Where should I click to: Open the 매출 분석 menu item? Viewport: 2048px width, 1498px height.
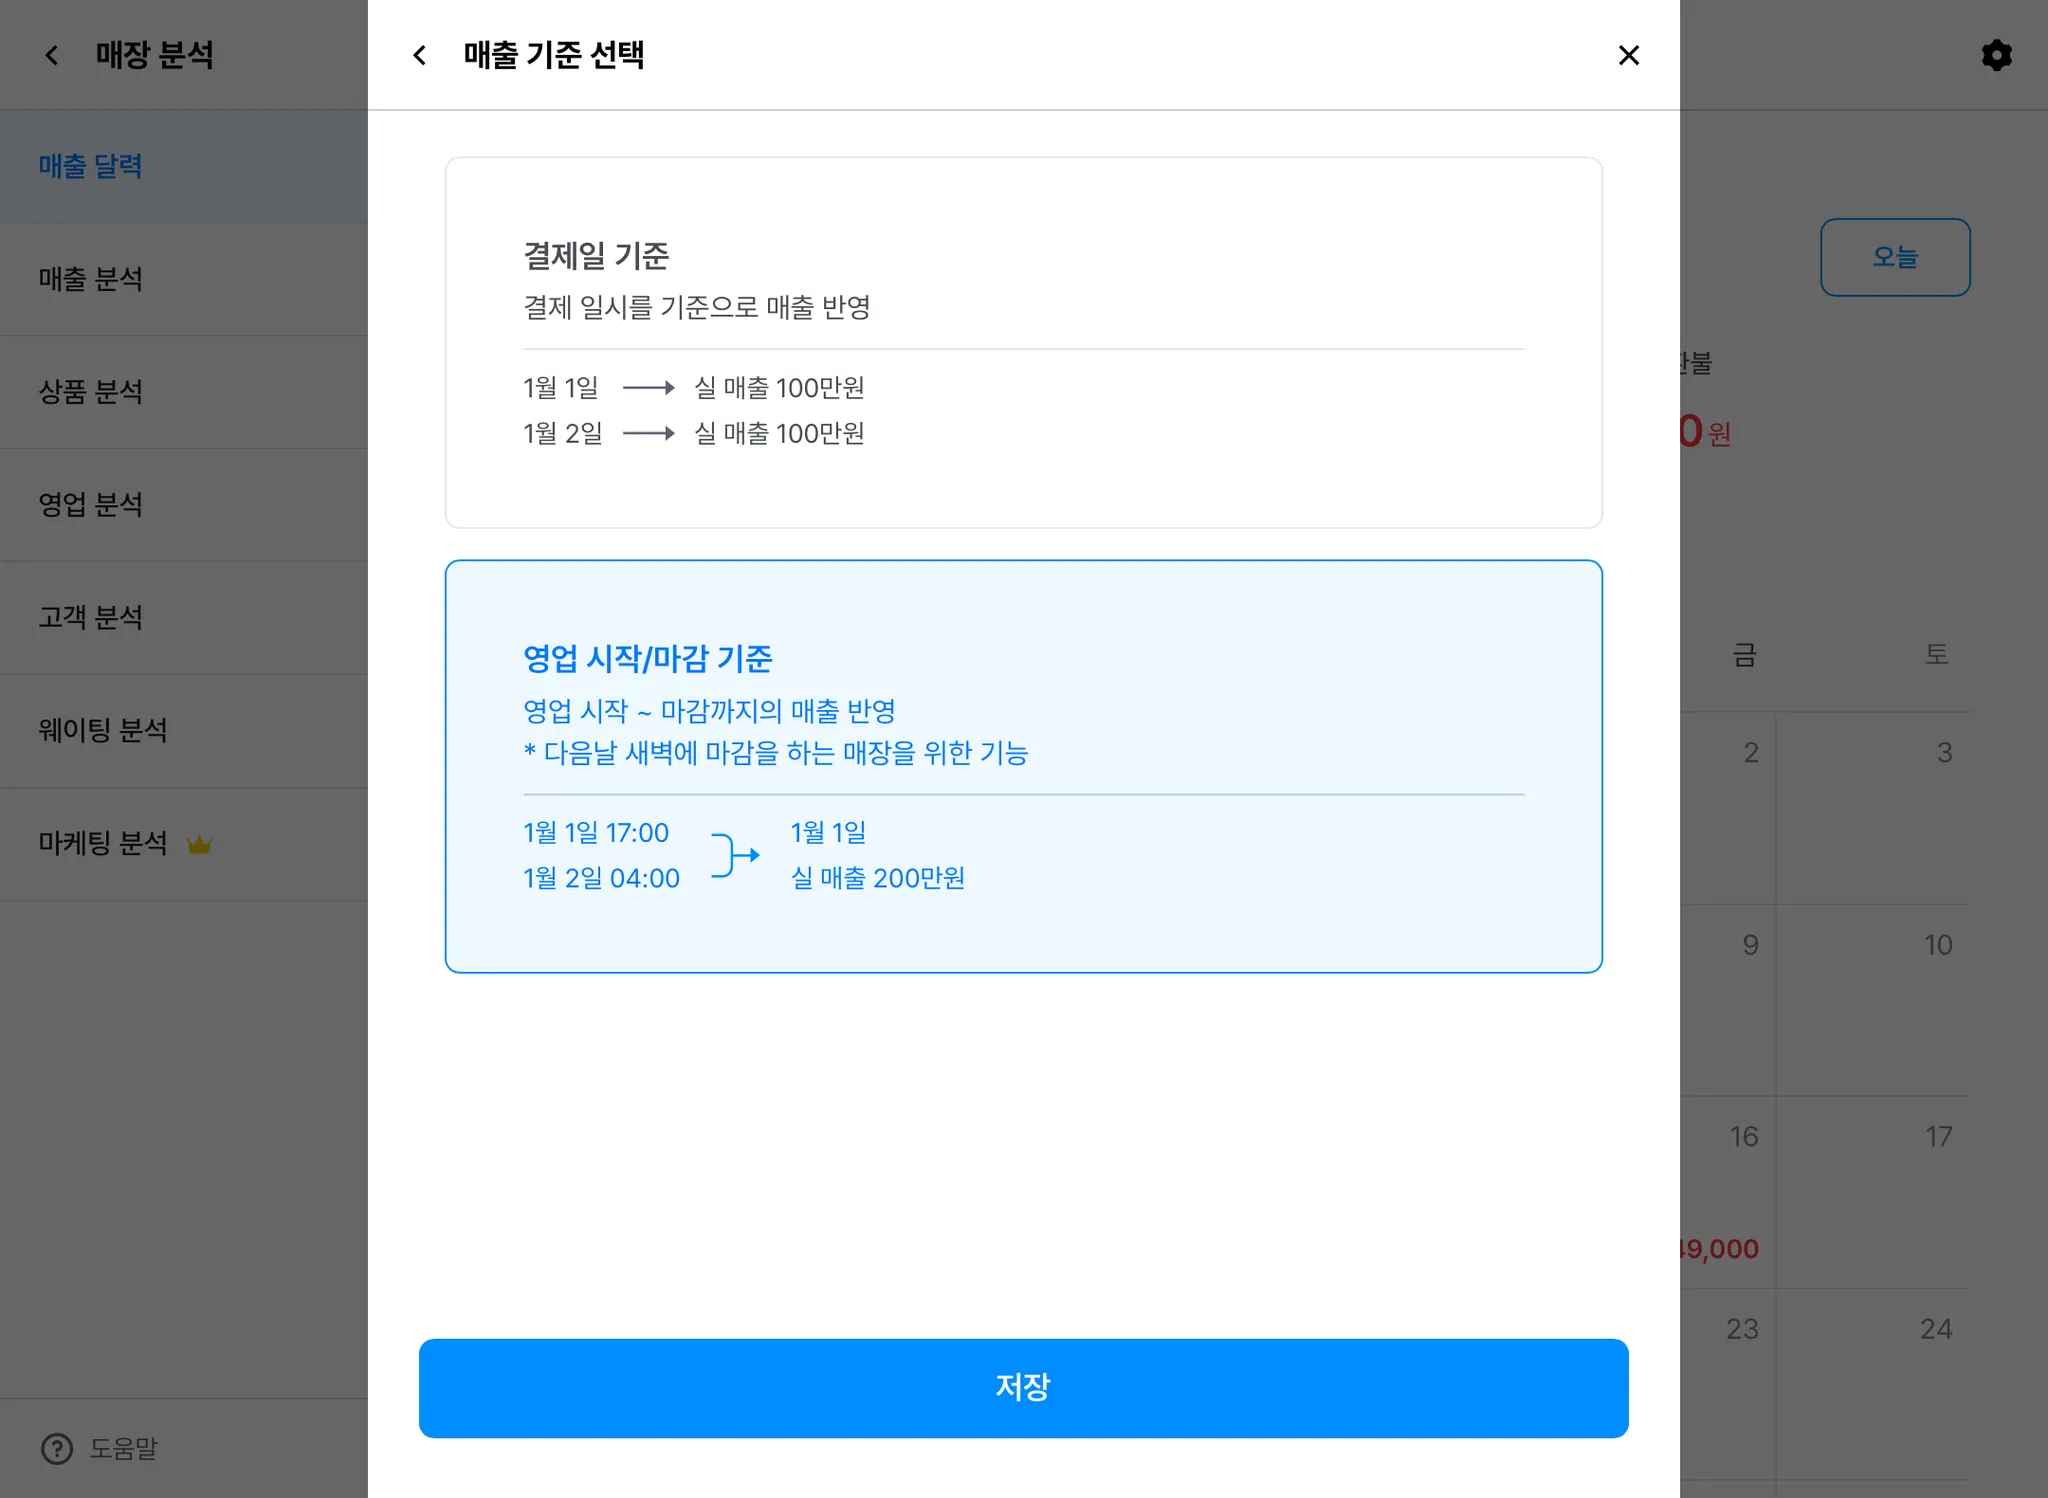click(91, 279)
